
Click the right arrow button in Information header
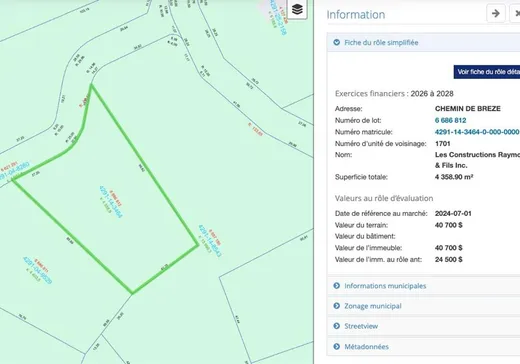point(496,13)
